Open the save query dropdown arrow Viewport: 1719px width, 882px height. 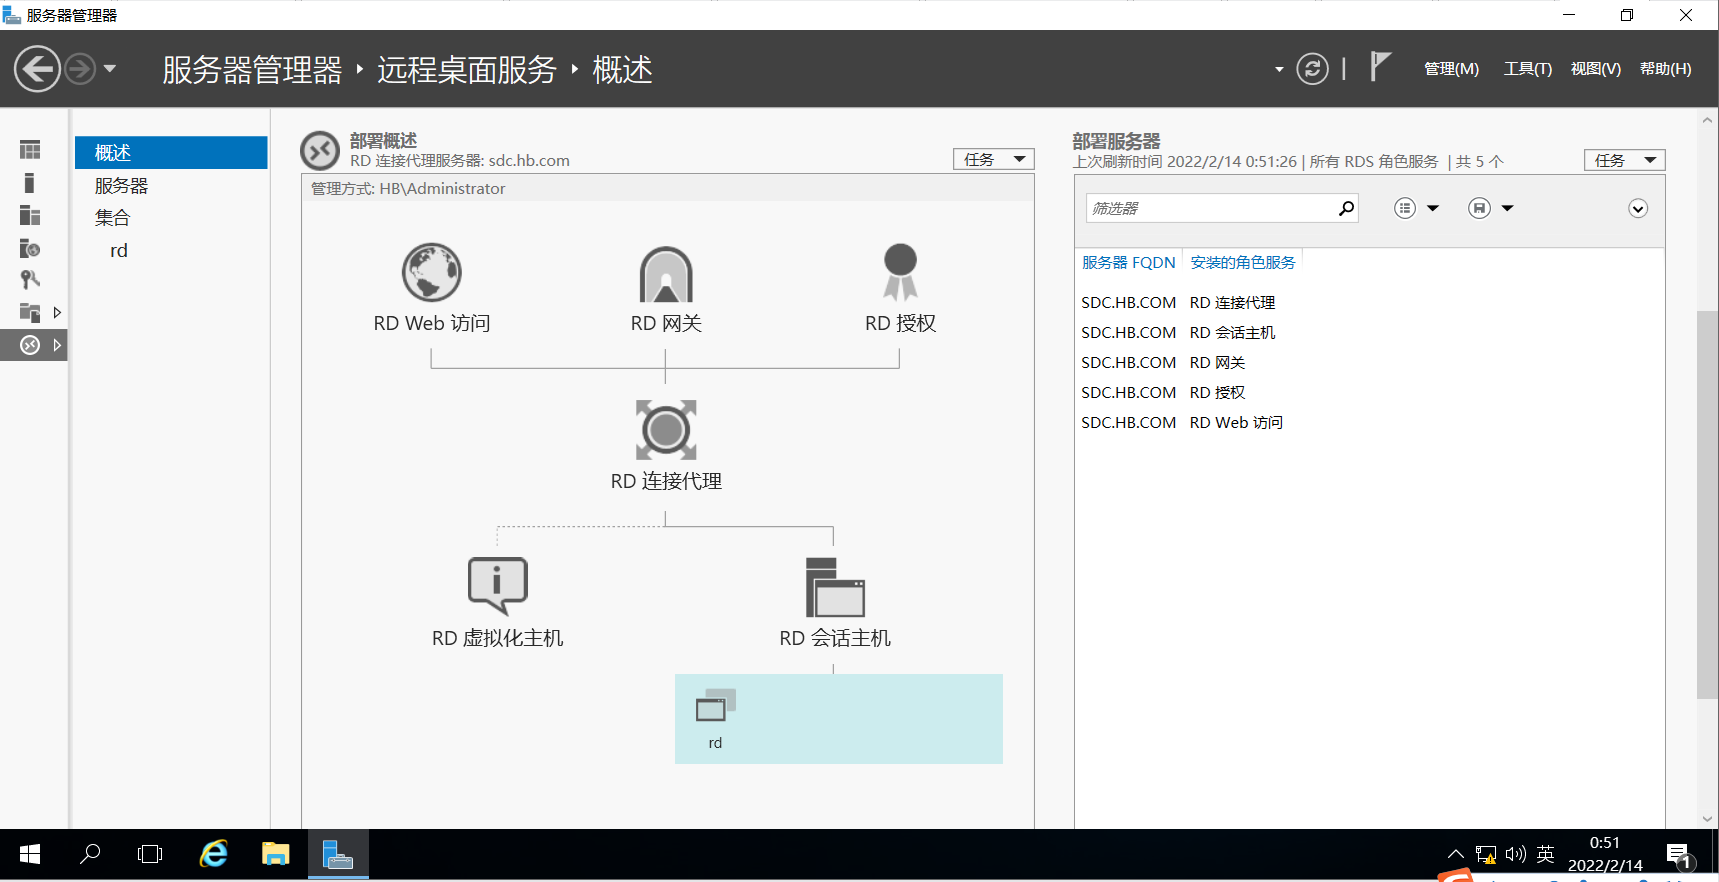pos(1508,208)
